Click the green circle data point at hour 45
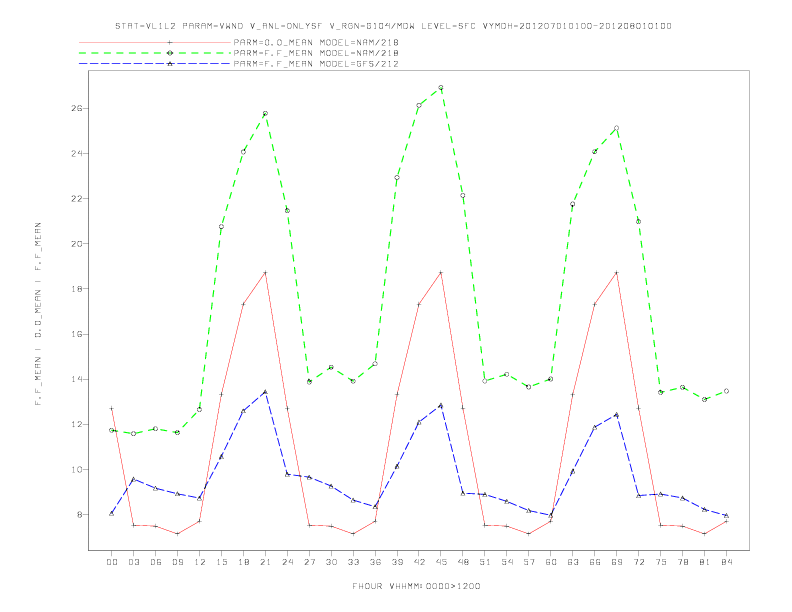The height and width of the screenshot is (612, 792). [x=441, y=88]
